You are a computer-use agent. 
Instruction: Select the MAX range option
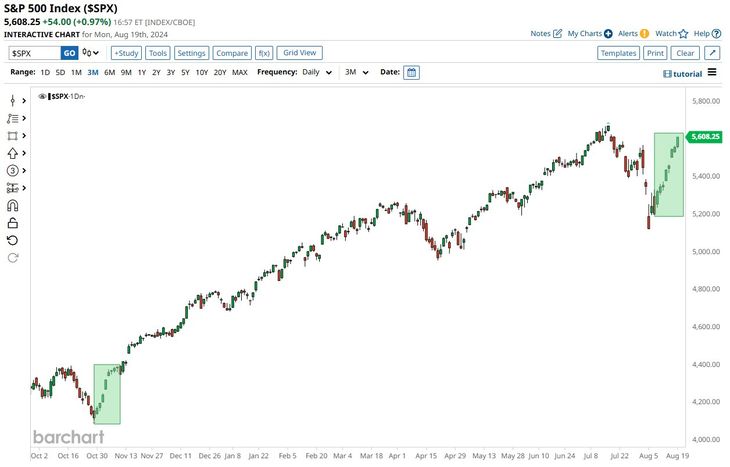click(x=240, y=72)
